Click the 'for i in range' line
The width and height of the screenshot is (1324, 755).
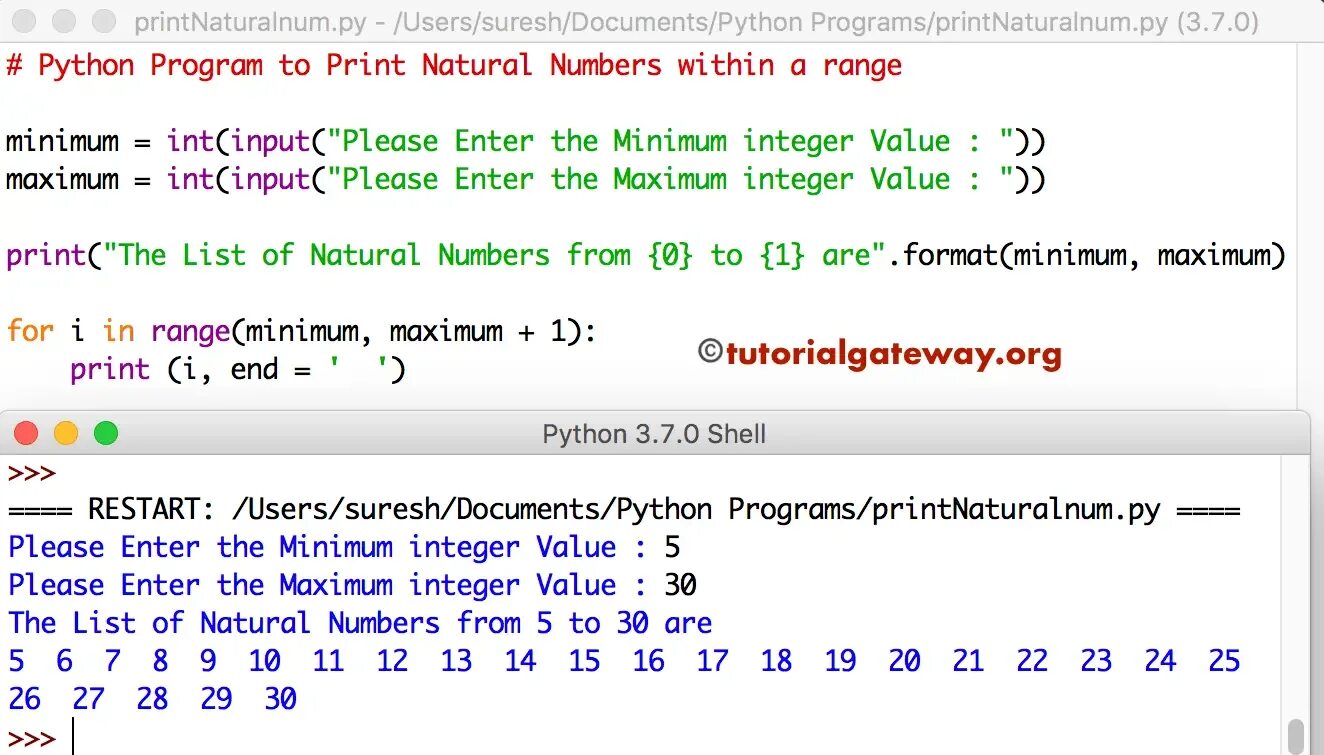point(301,332)
